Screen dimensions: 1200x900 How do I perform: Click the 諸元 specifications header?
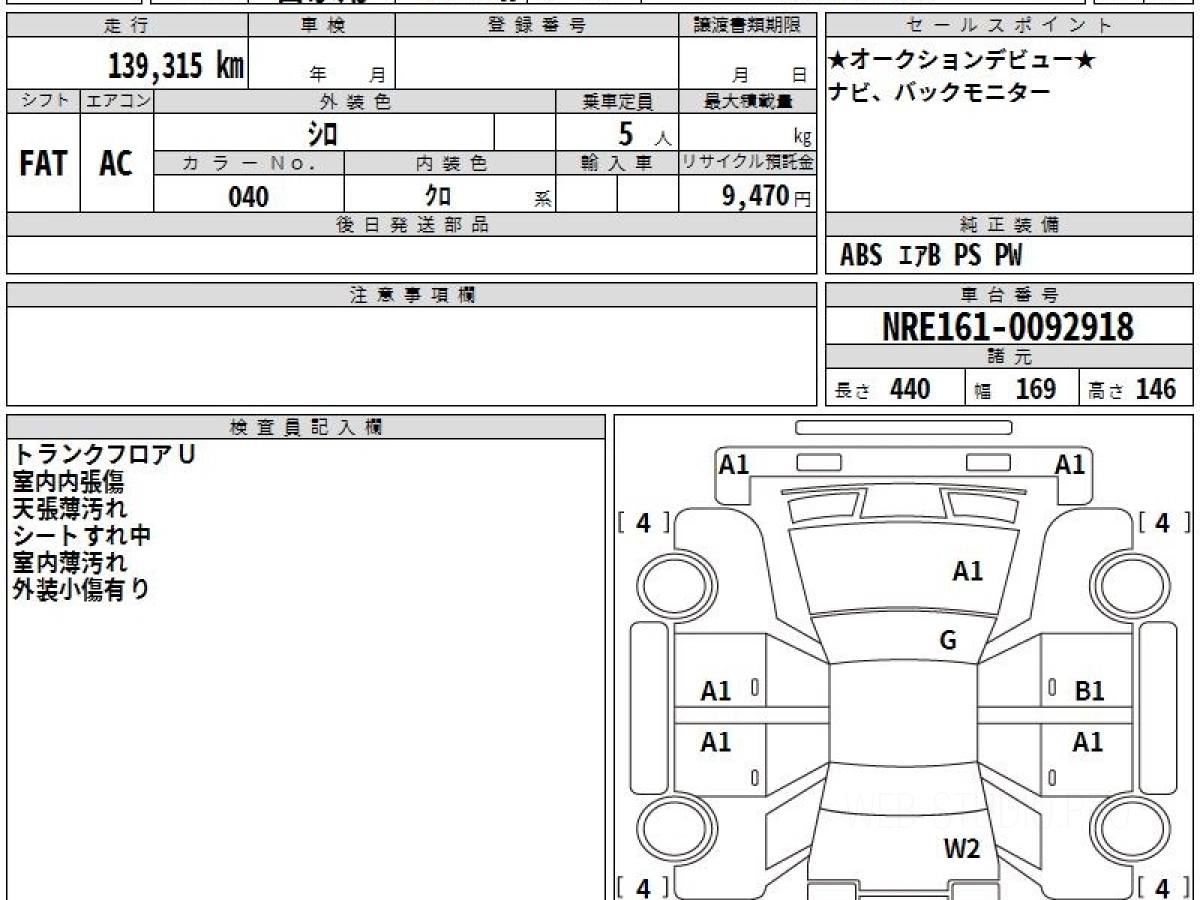(1009, 357)
